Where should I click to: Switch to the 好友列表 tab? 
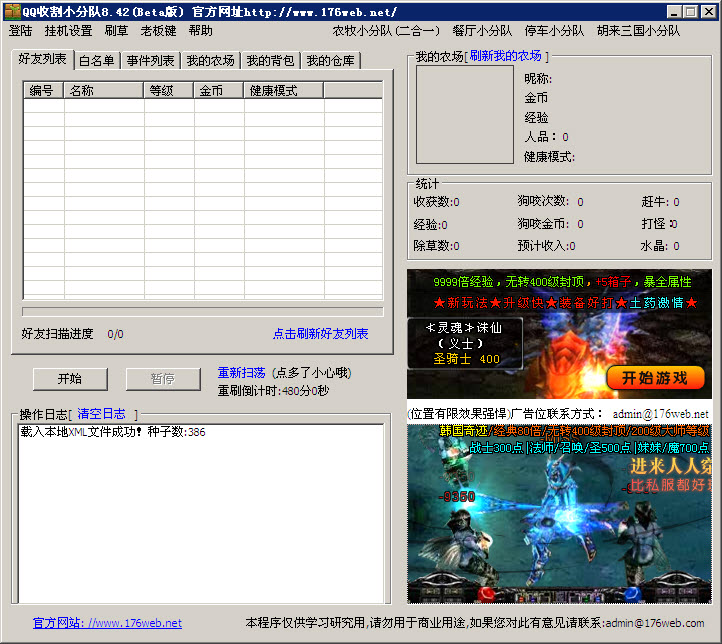point(42,59)
